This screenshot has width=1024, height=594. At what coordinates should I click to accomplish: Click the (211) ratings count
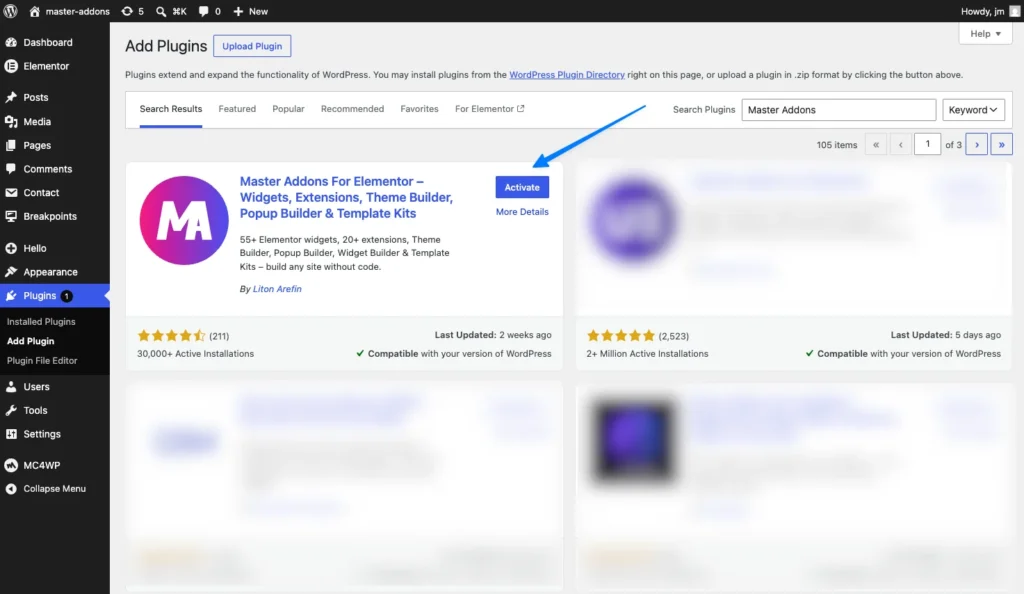pyautogui.click(x=219, y=336)
